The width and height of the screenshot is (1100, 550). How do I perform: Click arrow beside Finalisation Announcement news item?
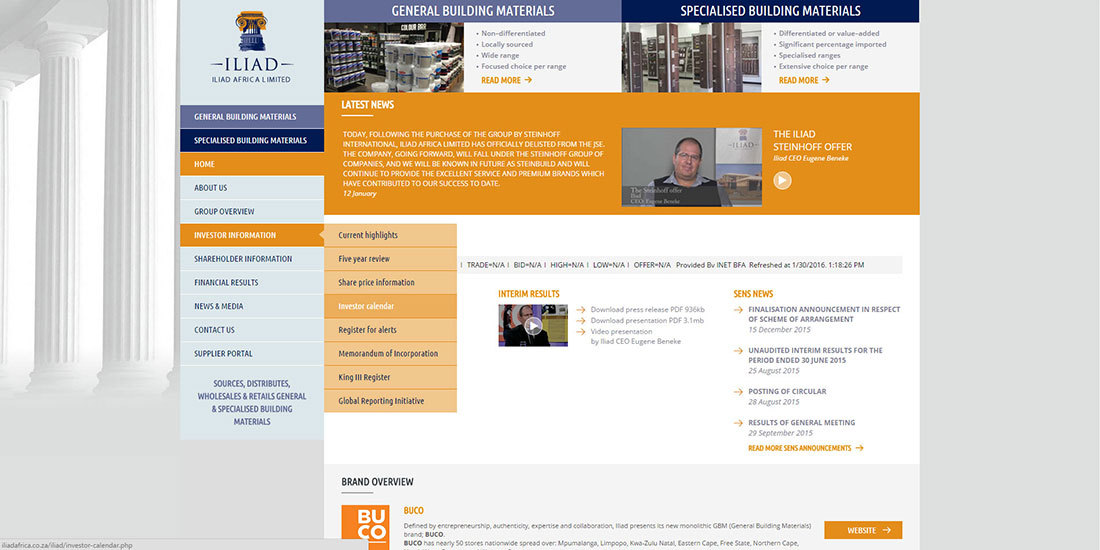click(738, 310)
